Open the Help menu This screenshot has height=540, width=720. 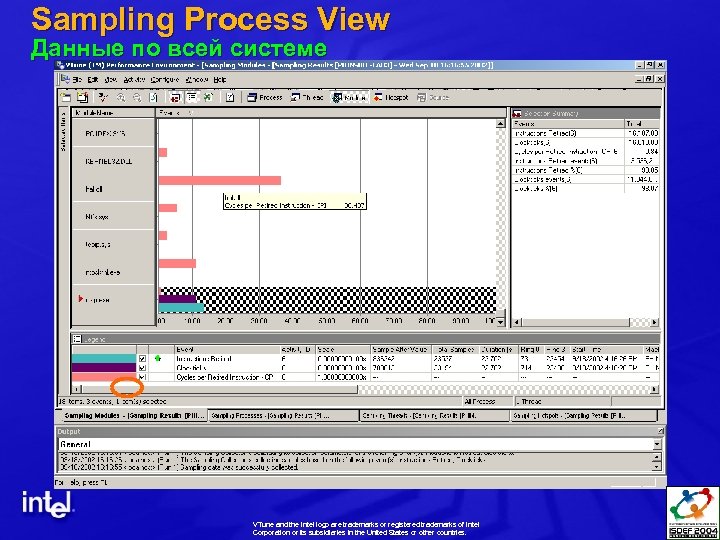[220, 79]
